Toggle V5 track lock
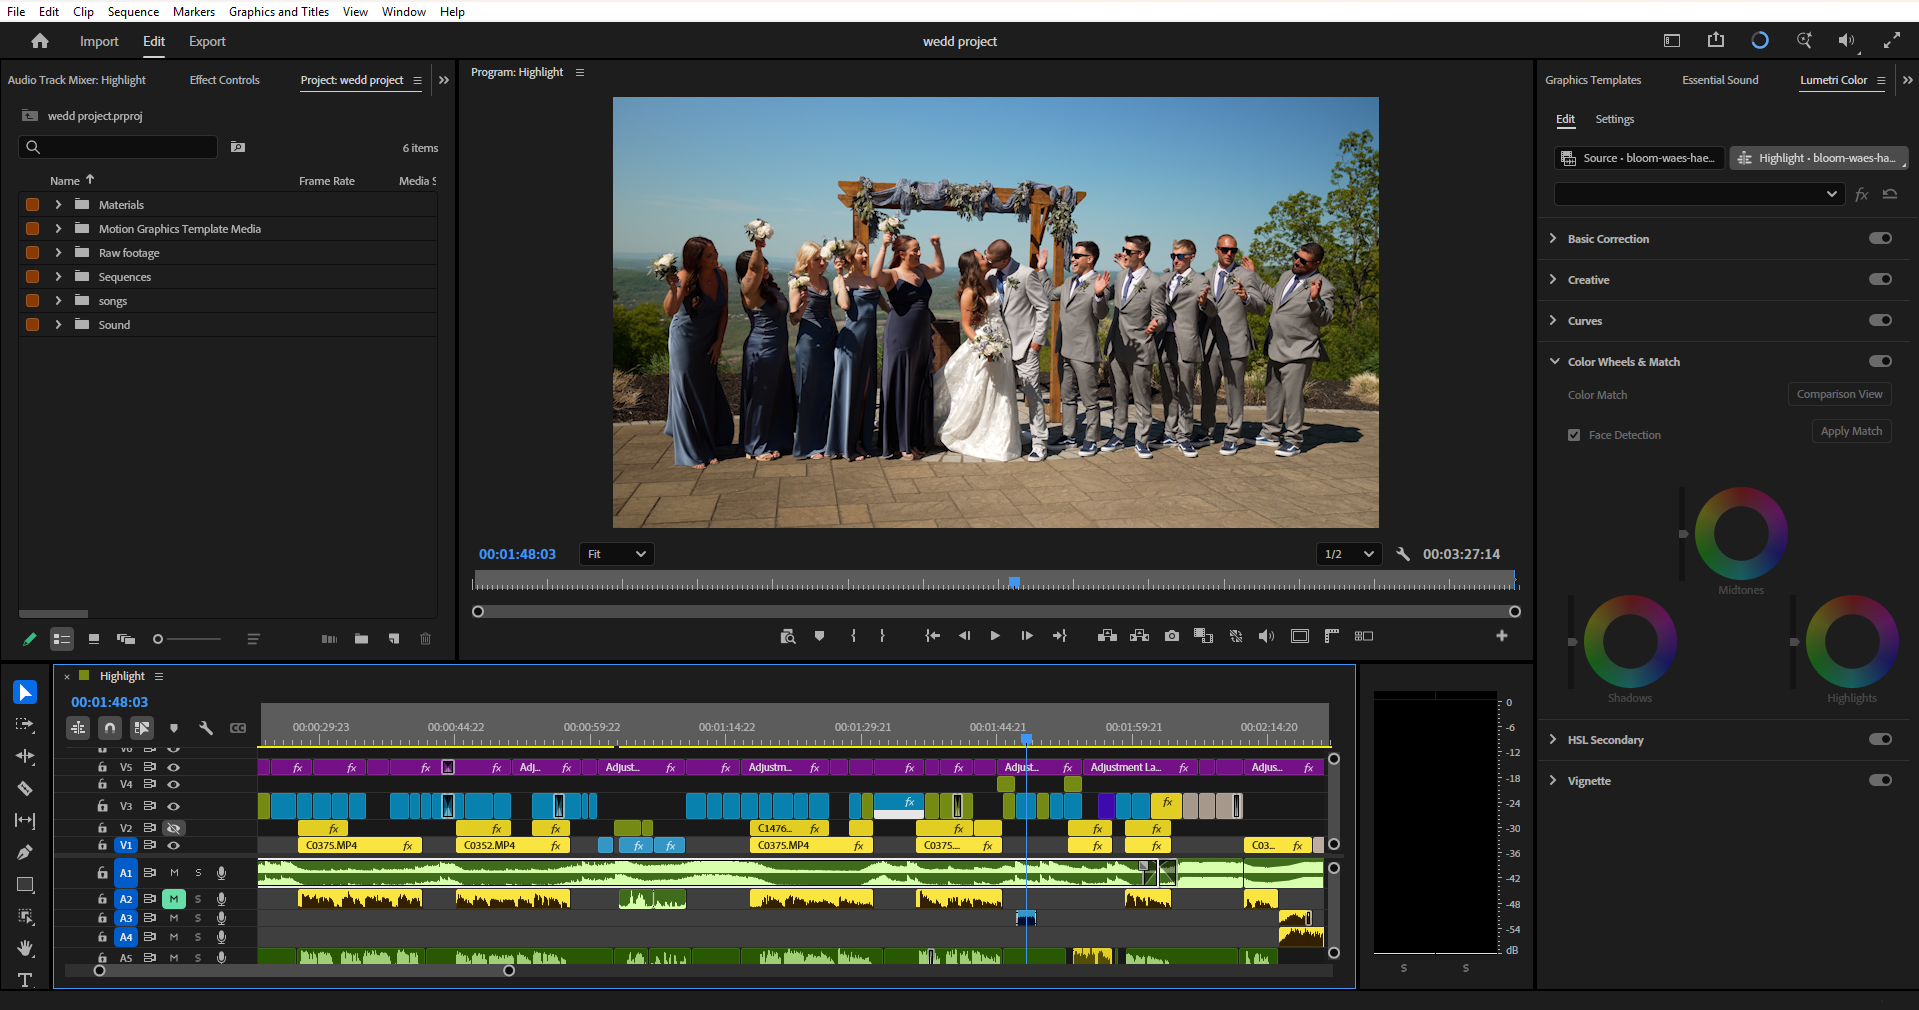Screen dimensions: 1919x1010 [x=102, y=767]
